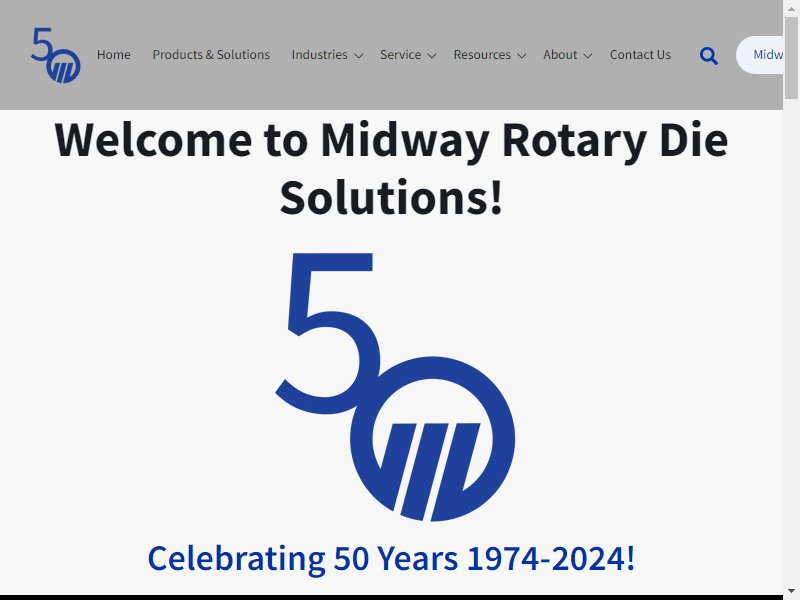Screen dimensions: 800x600
Task: Go to the Home page
Action: [114, 55]
